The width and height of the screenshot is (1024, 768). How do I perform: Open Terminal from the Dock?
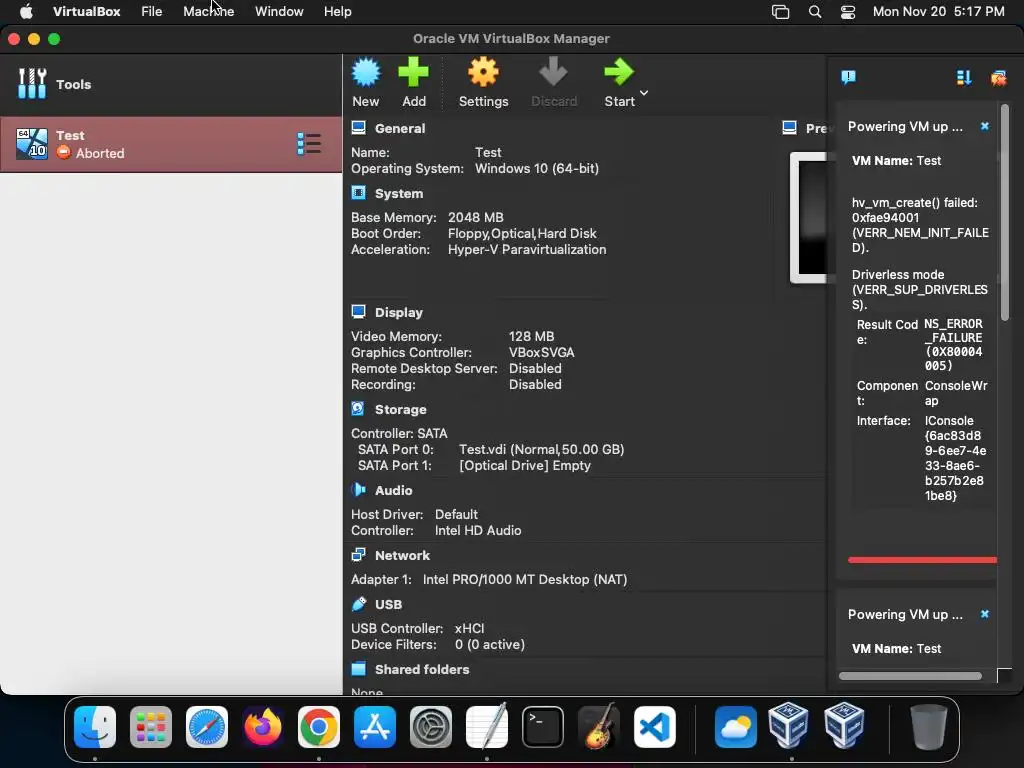[x=543, y=726]
